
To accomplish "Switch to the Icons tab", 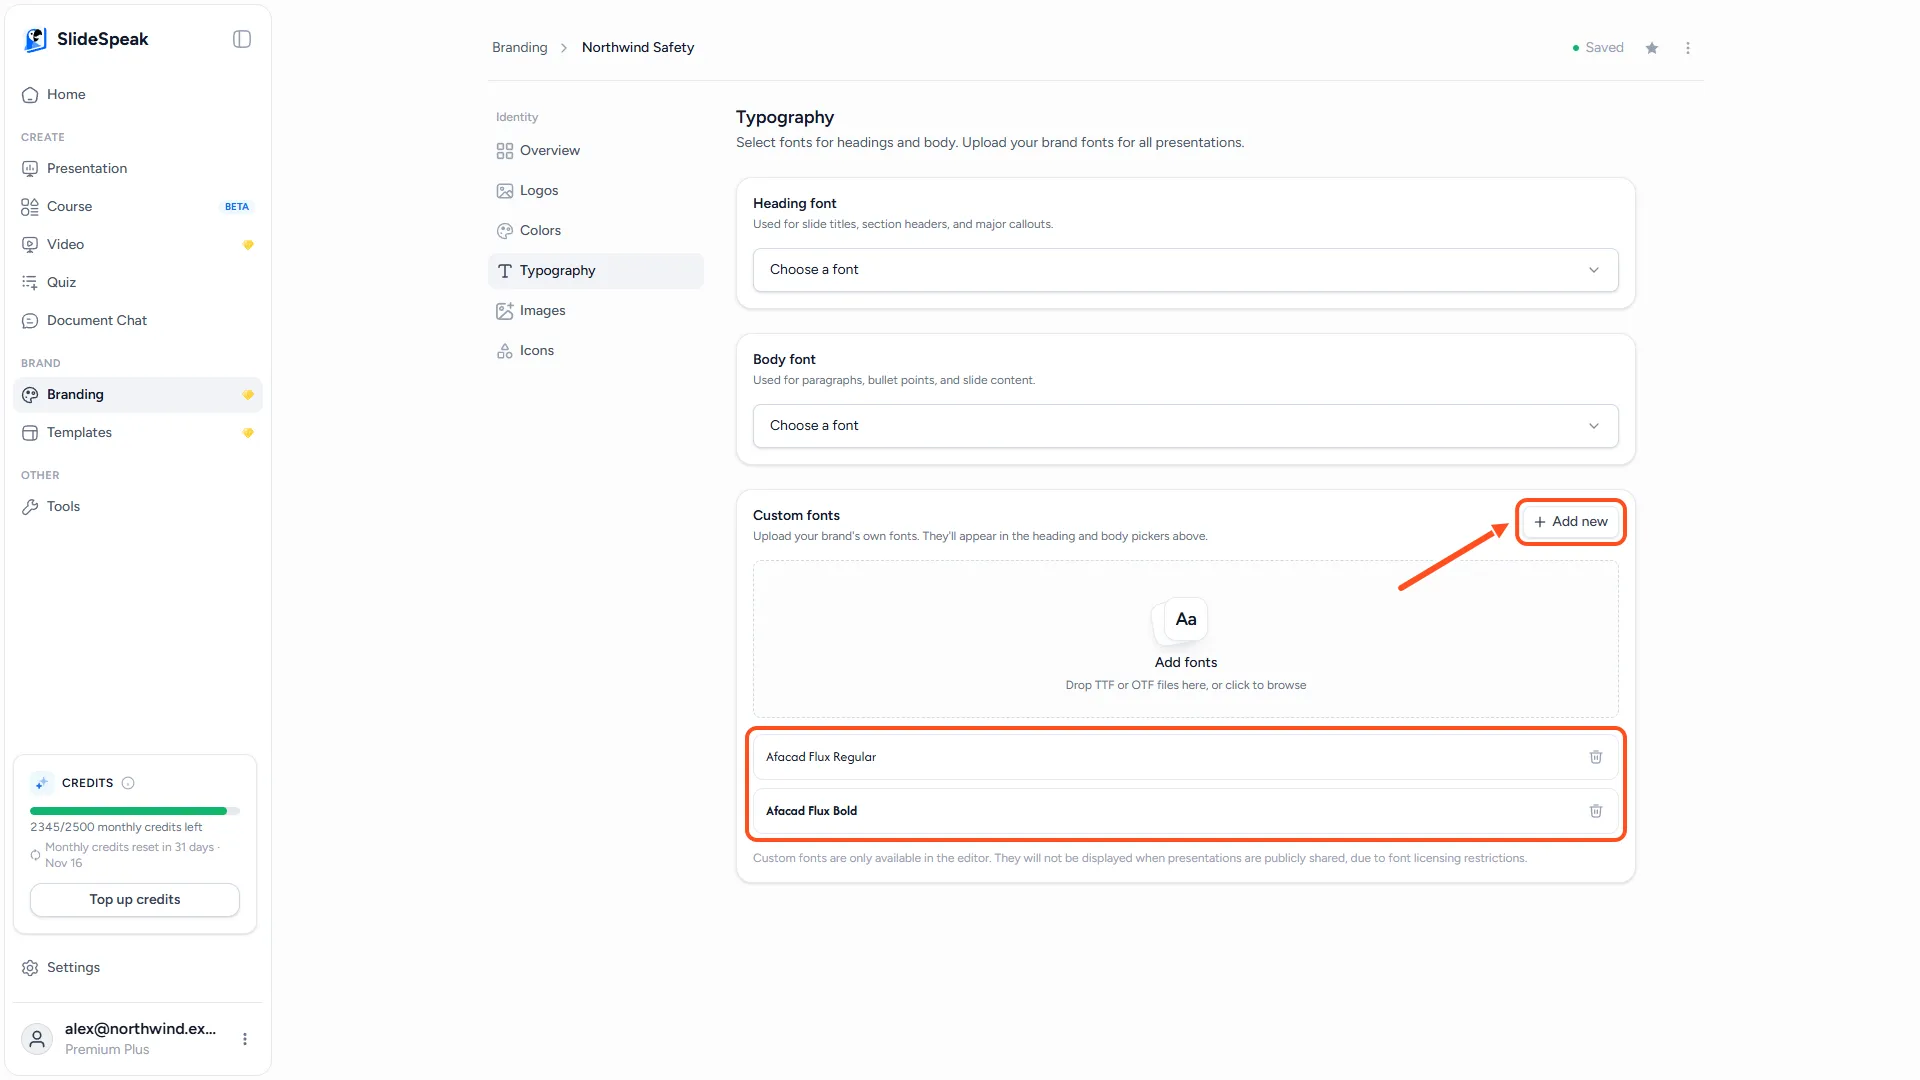I will click(x=596, y=350).
